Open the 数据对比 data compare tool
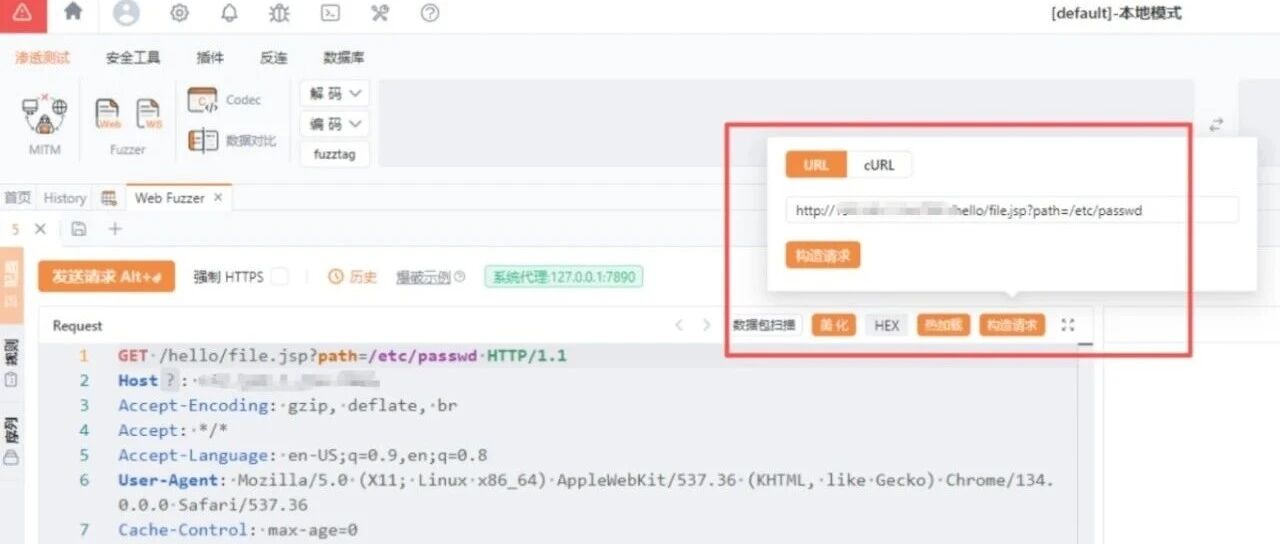This screenshot has width=1280, height=544. click(232, 141)
